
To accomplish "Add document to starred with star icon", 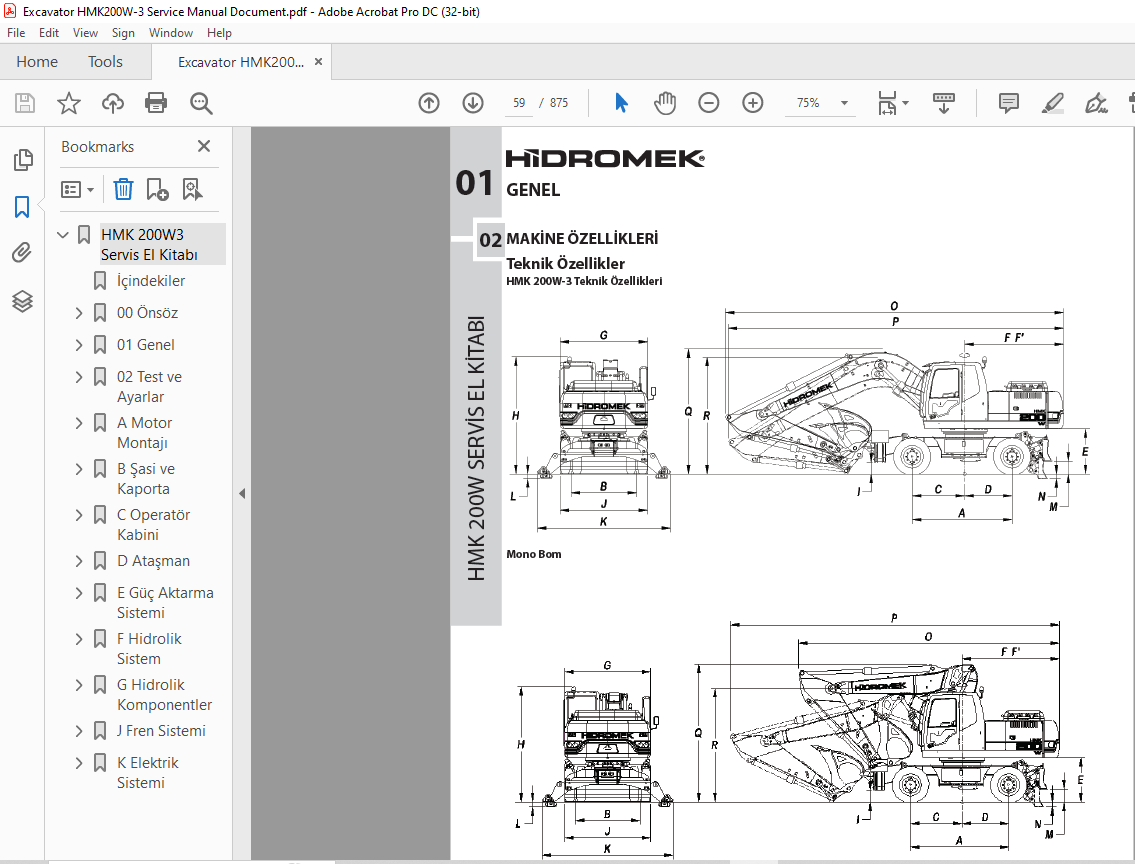I will [x=69, y=103].
